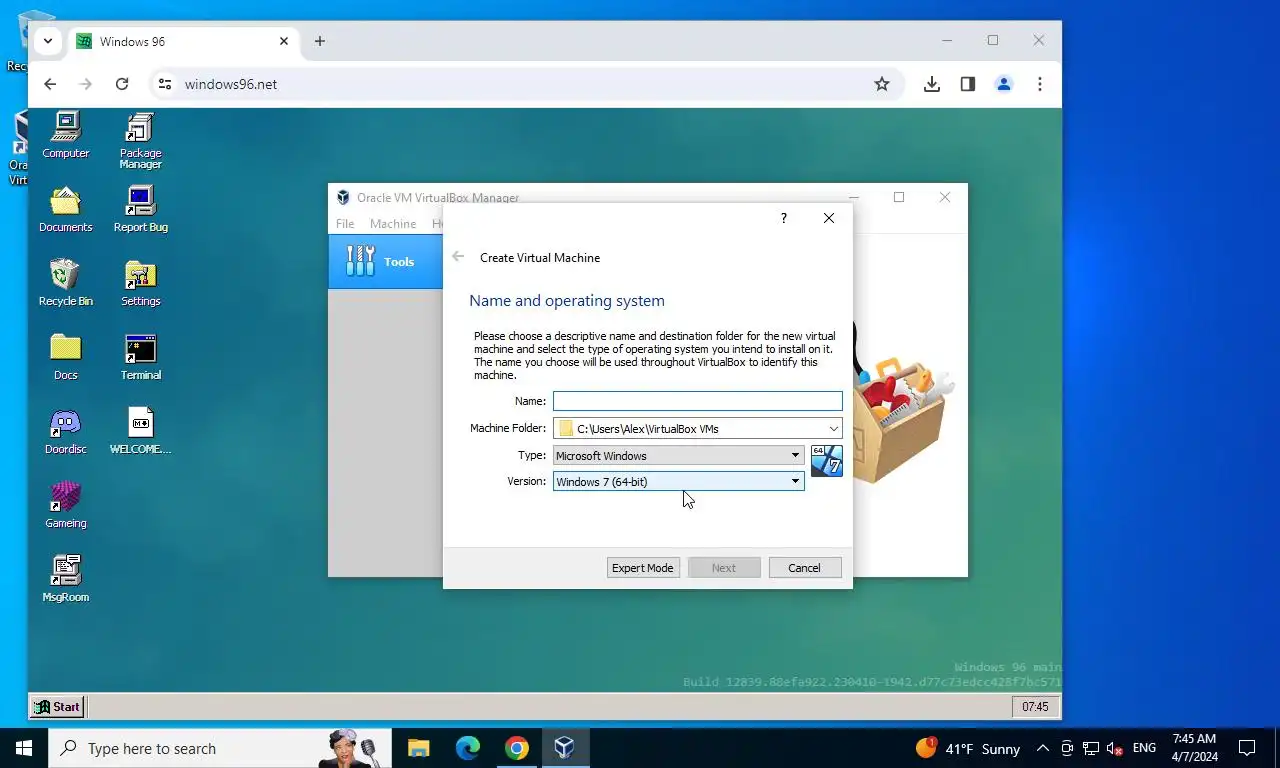Click the help question mark in the dialog
Image resolution: width=1280 pixels, height=768 pixels.
click(783, 218)
